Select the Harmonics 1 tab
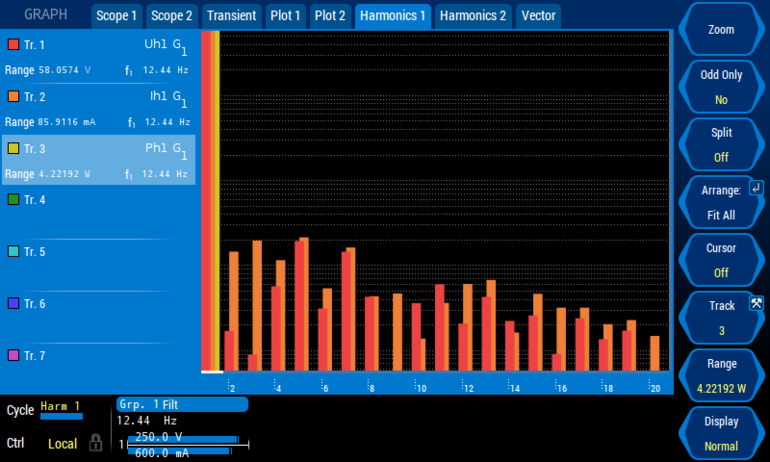The width and height of the screenshot is (770, 462). (393, 16)
